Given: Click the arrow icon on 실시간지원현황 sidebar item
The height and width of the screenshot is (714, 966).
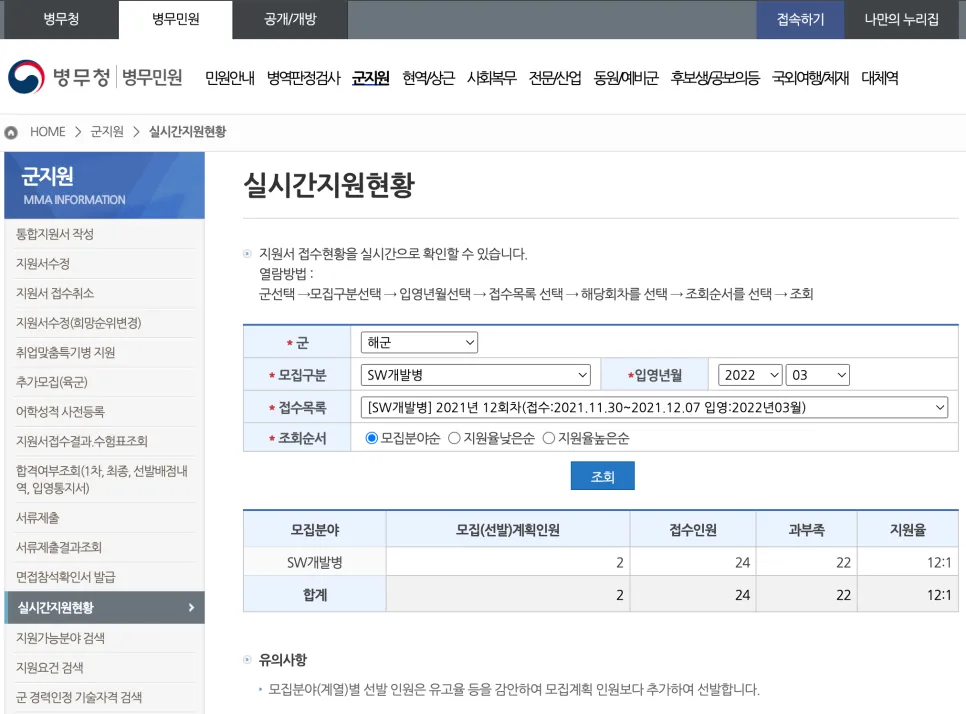Looking at the screenshot, I should (191, 607).
